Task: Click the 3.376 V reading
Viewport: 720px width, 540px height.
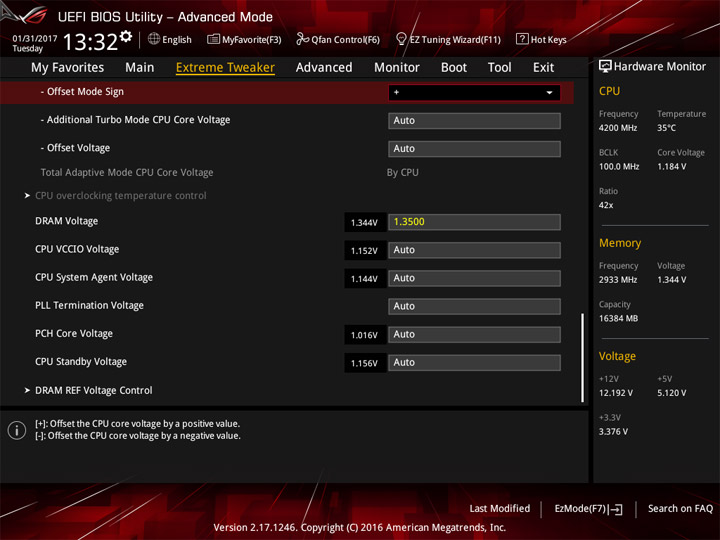Action: click(613, 432)
